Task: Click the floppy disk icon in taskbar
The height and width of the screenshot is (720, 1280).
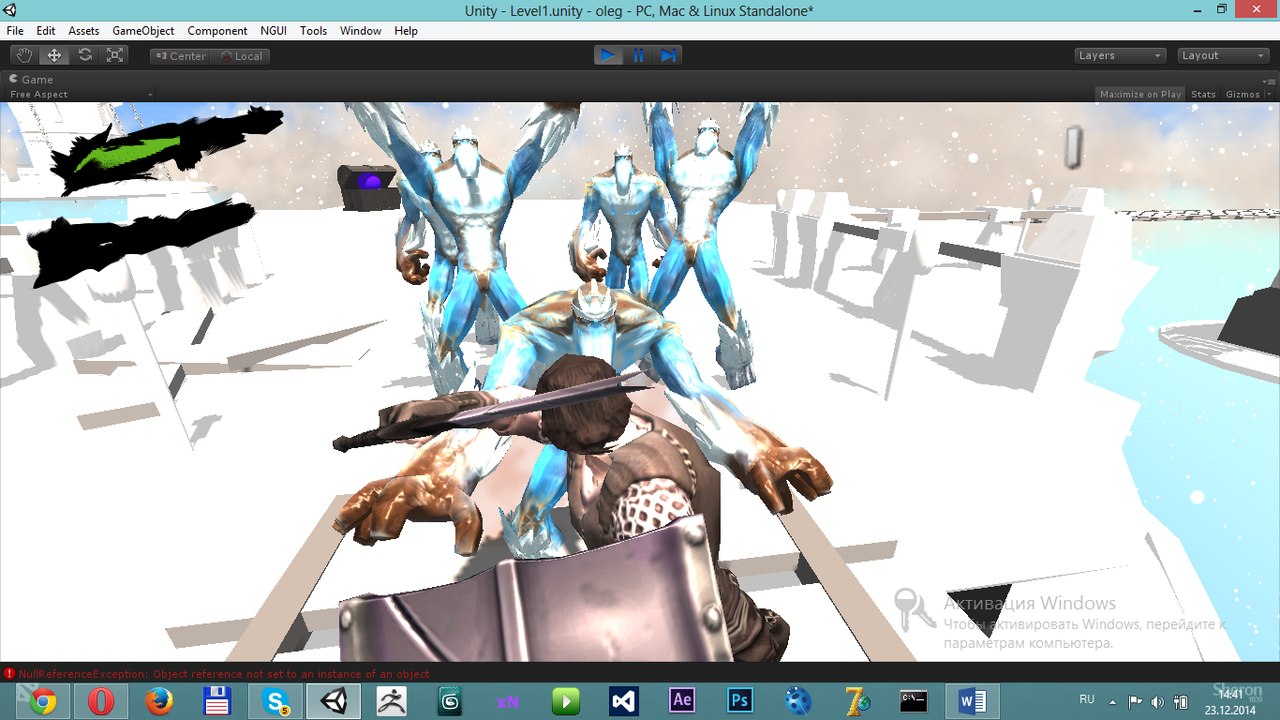Action: click(217, 702)
